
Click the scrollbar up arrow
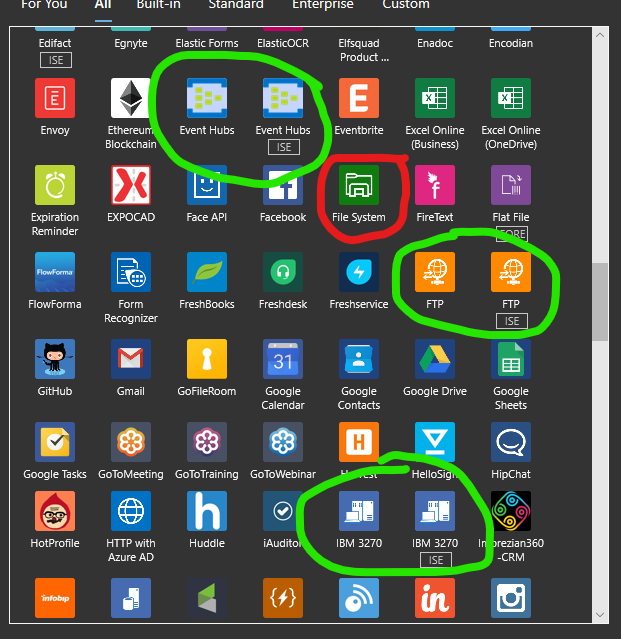coord(600,35)
